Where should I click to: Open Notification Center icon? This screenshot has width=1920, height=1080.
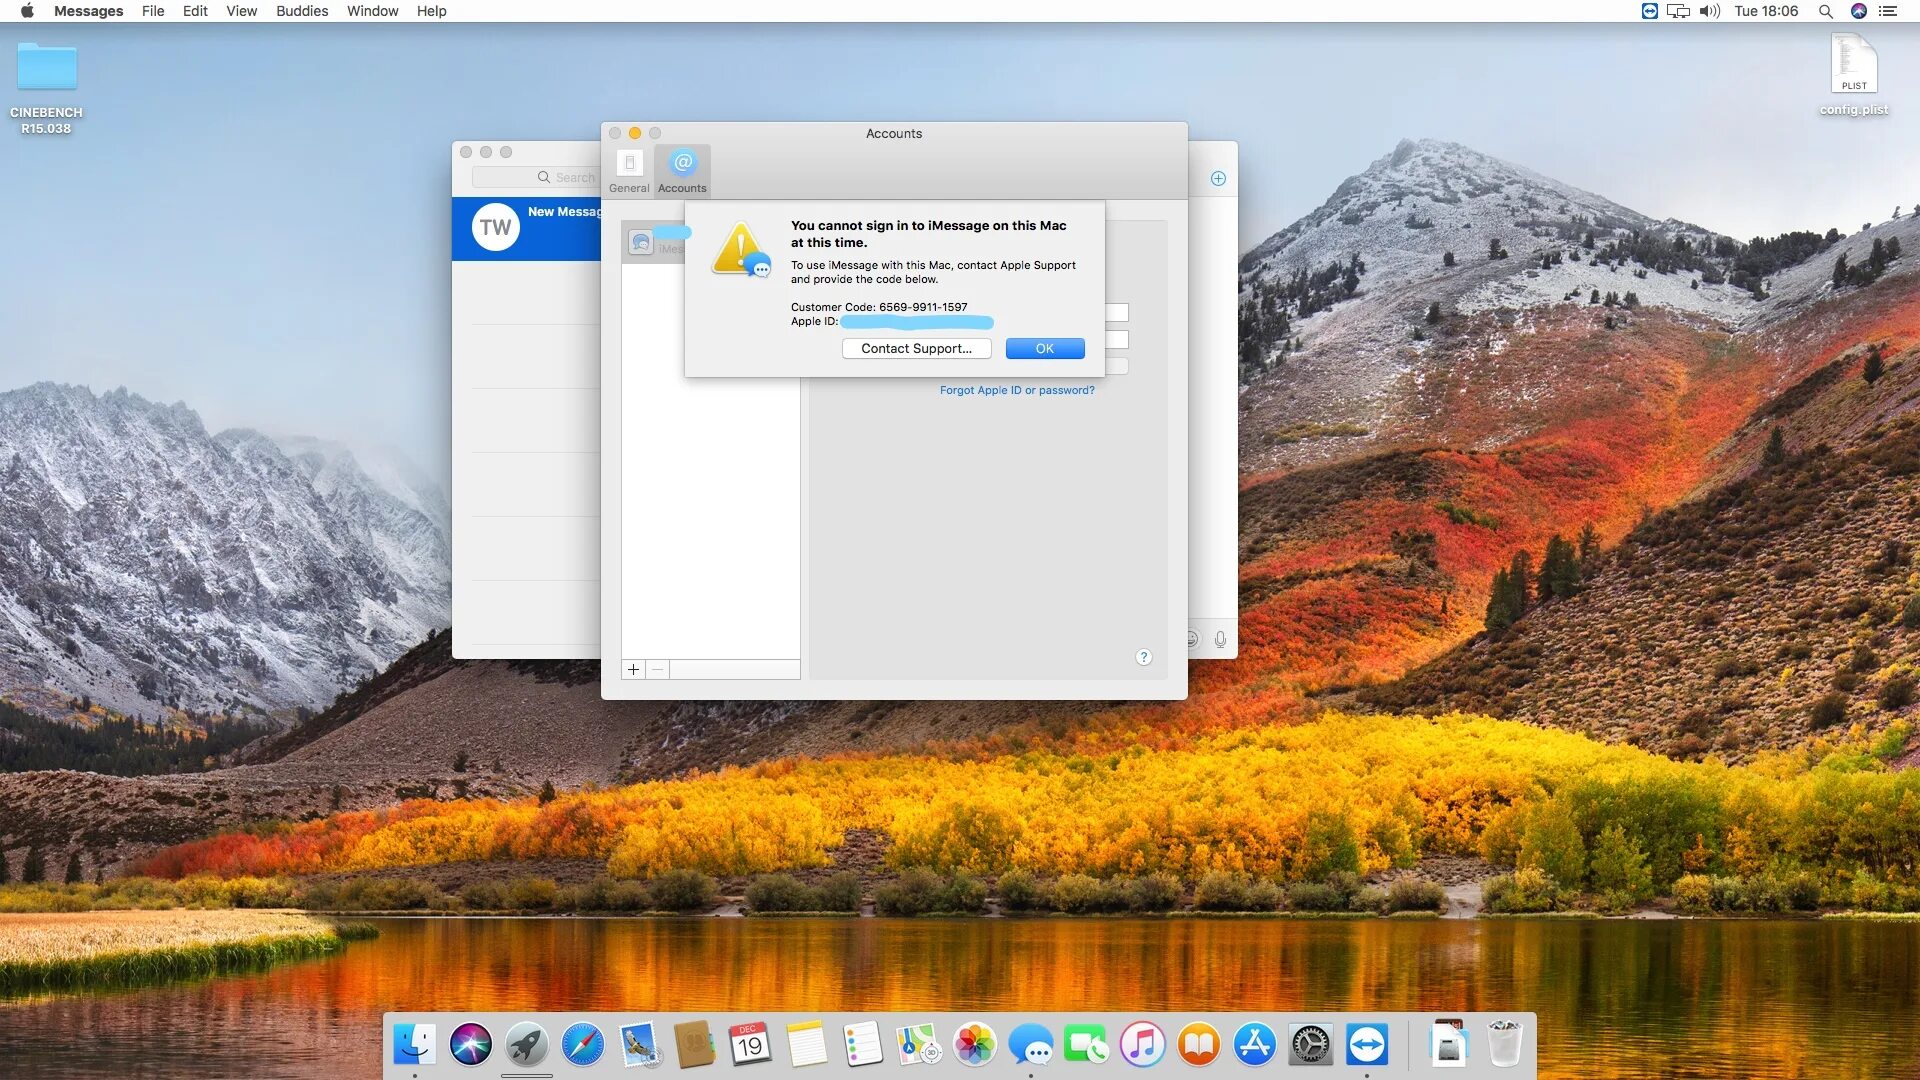tap(1888, 11)
